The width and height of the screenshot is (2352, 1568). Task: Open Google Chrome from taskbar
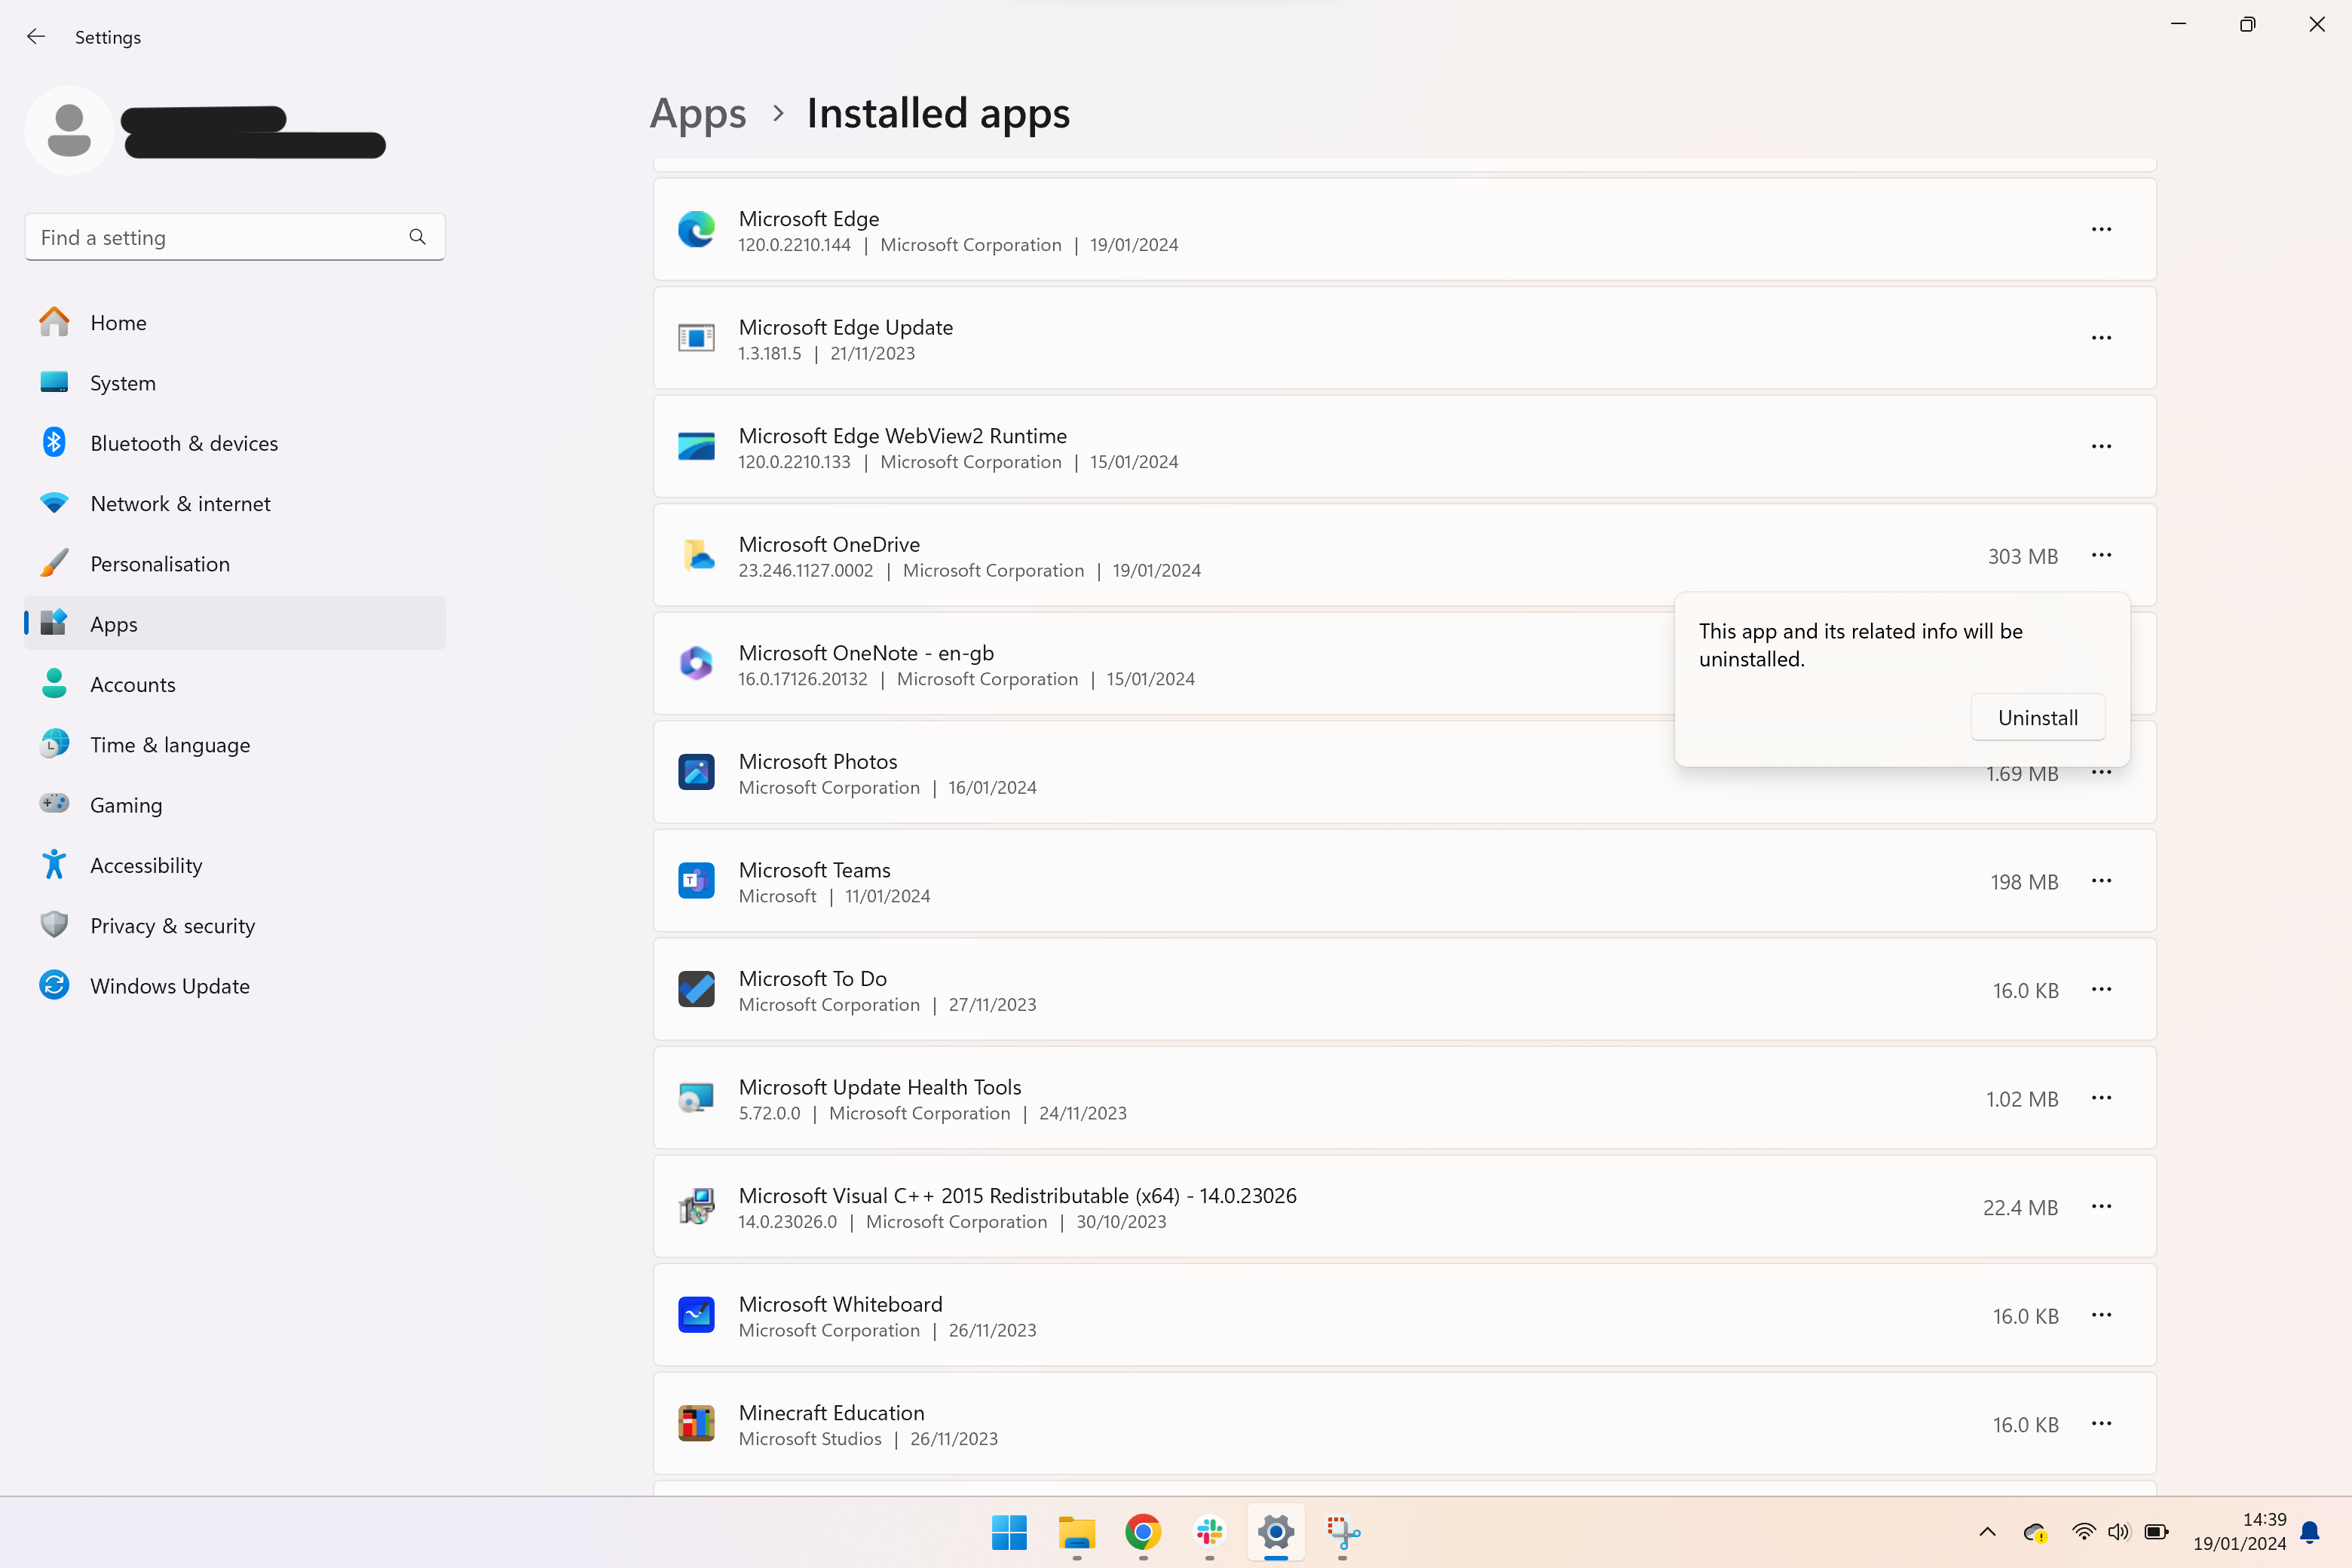coord(1143,1532)
